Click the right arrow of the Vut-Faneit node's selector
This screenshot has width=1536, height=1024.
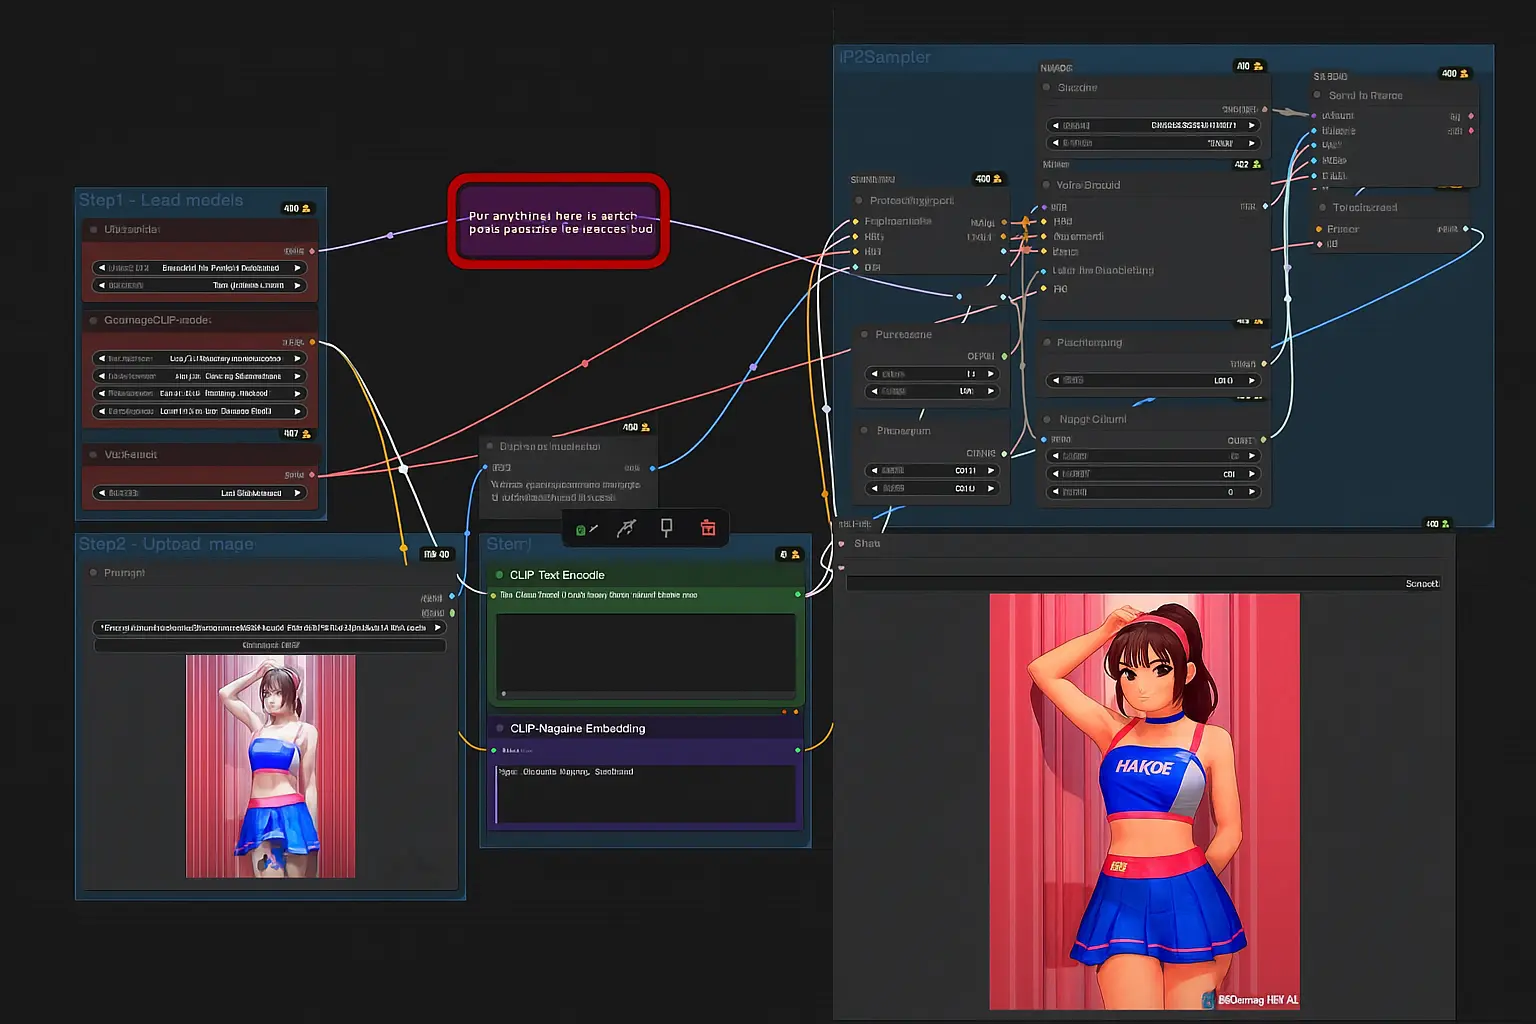(x=297, y=493)
